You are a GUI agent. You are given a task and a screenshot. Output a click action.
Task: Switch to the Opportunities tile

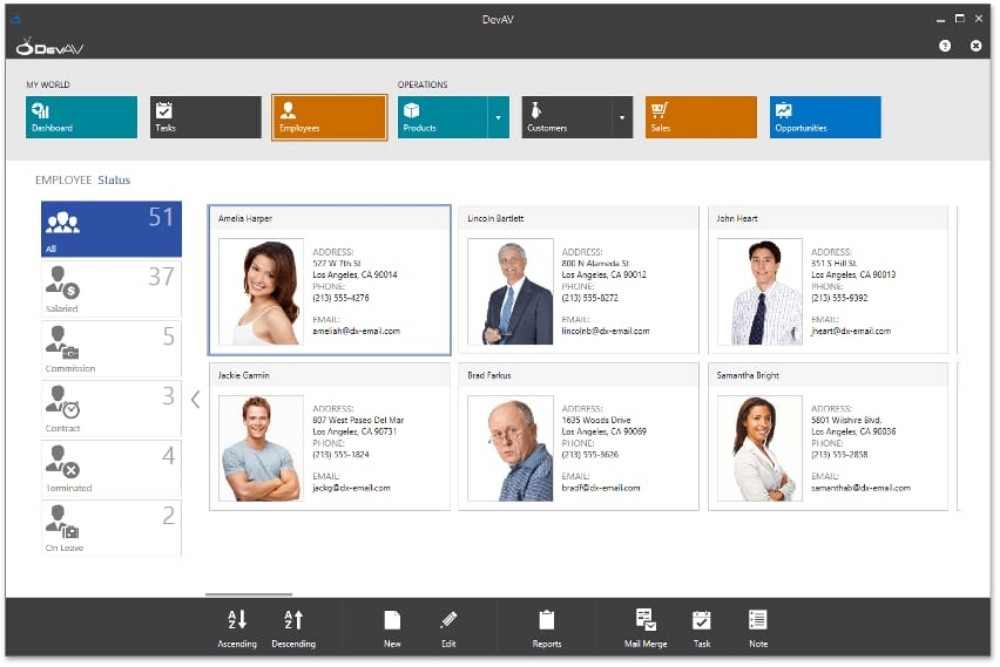point(825,117)
